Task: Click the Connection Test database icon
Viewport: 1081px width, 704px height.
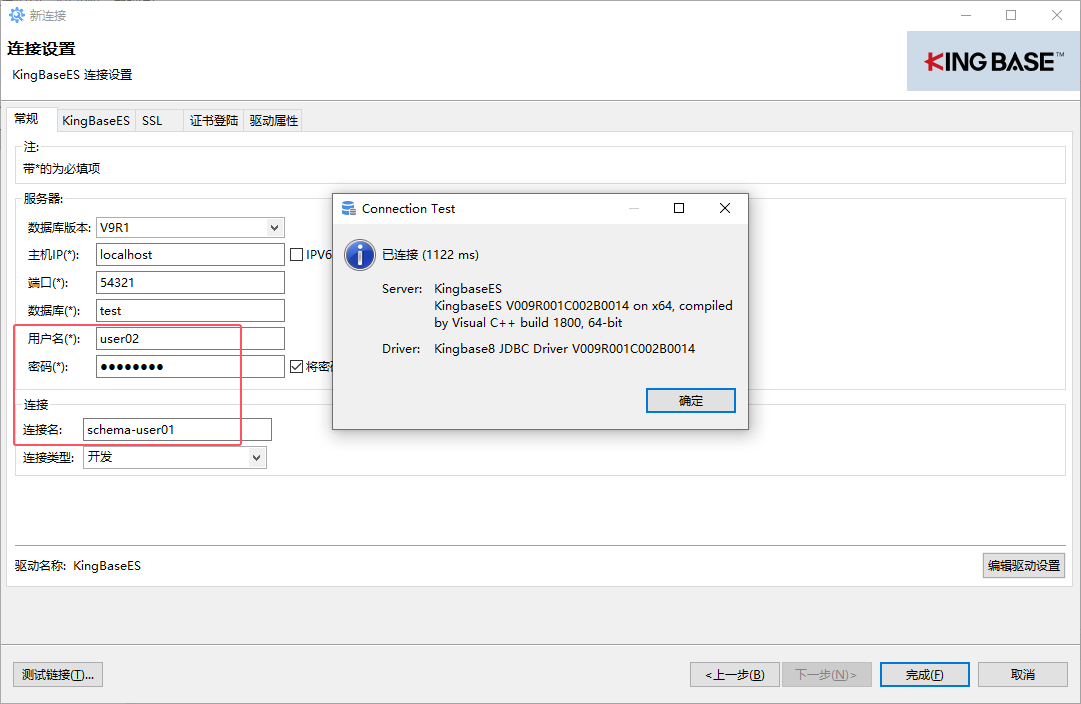Action: coord(348,208)
